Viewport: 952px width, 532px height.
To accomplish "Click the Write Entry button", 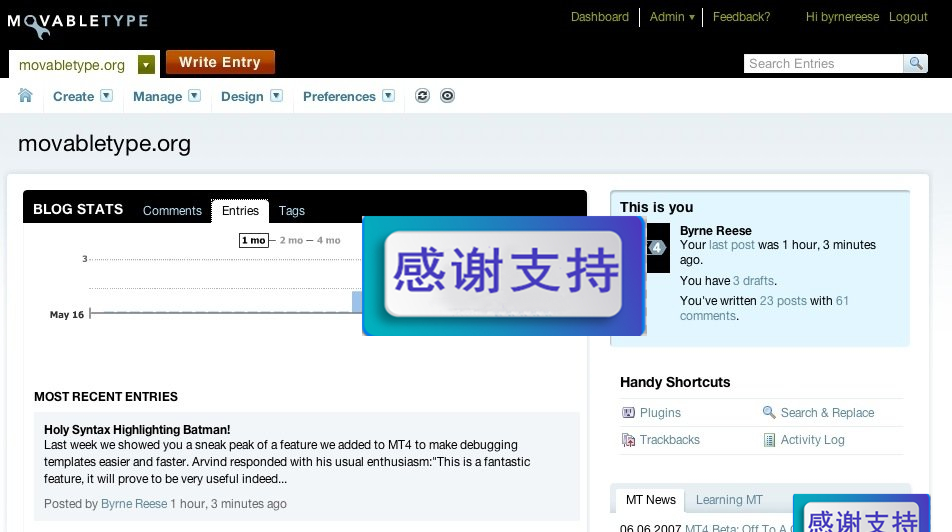I will click(x=220, y=62).
